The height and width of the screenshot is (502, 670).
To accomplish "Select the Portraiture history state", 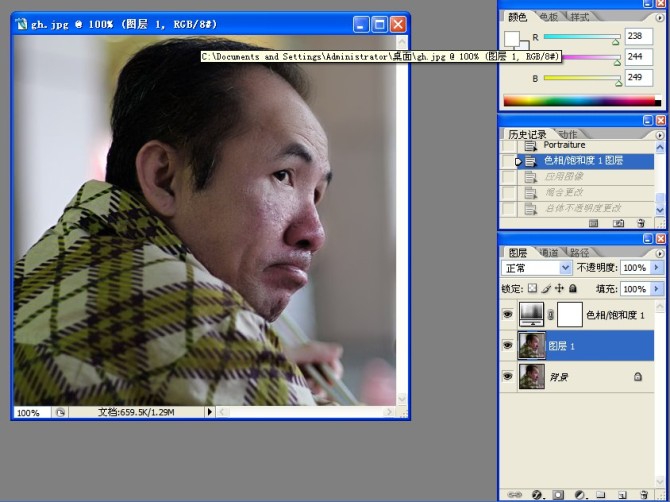I will [564, 146].
